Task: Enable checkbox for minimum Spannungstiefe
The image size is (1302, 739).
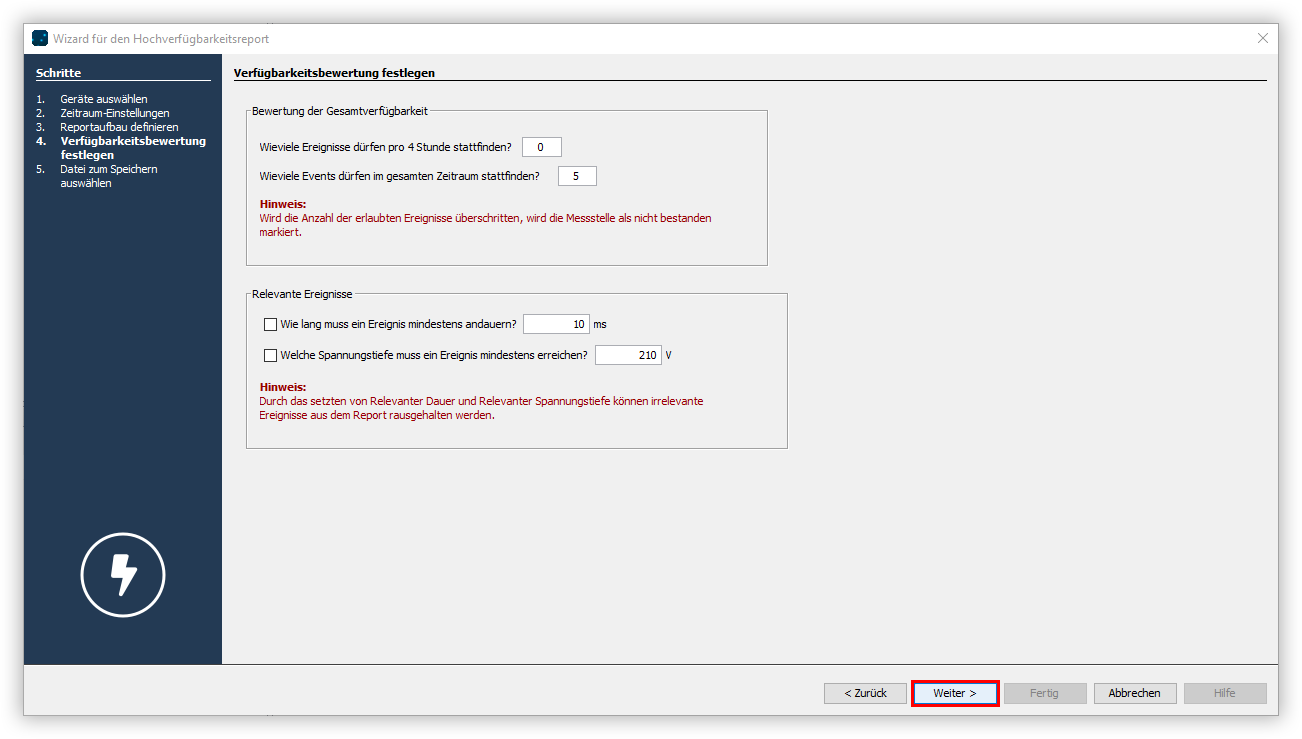Action: [x=270, y=355]
